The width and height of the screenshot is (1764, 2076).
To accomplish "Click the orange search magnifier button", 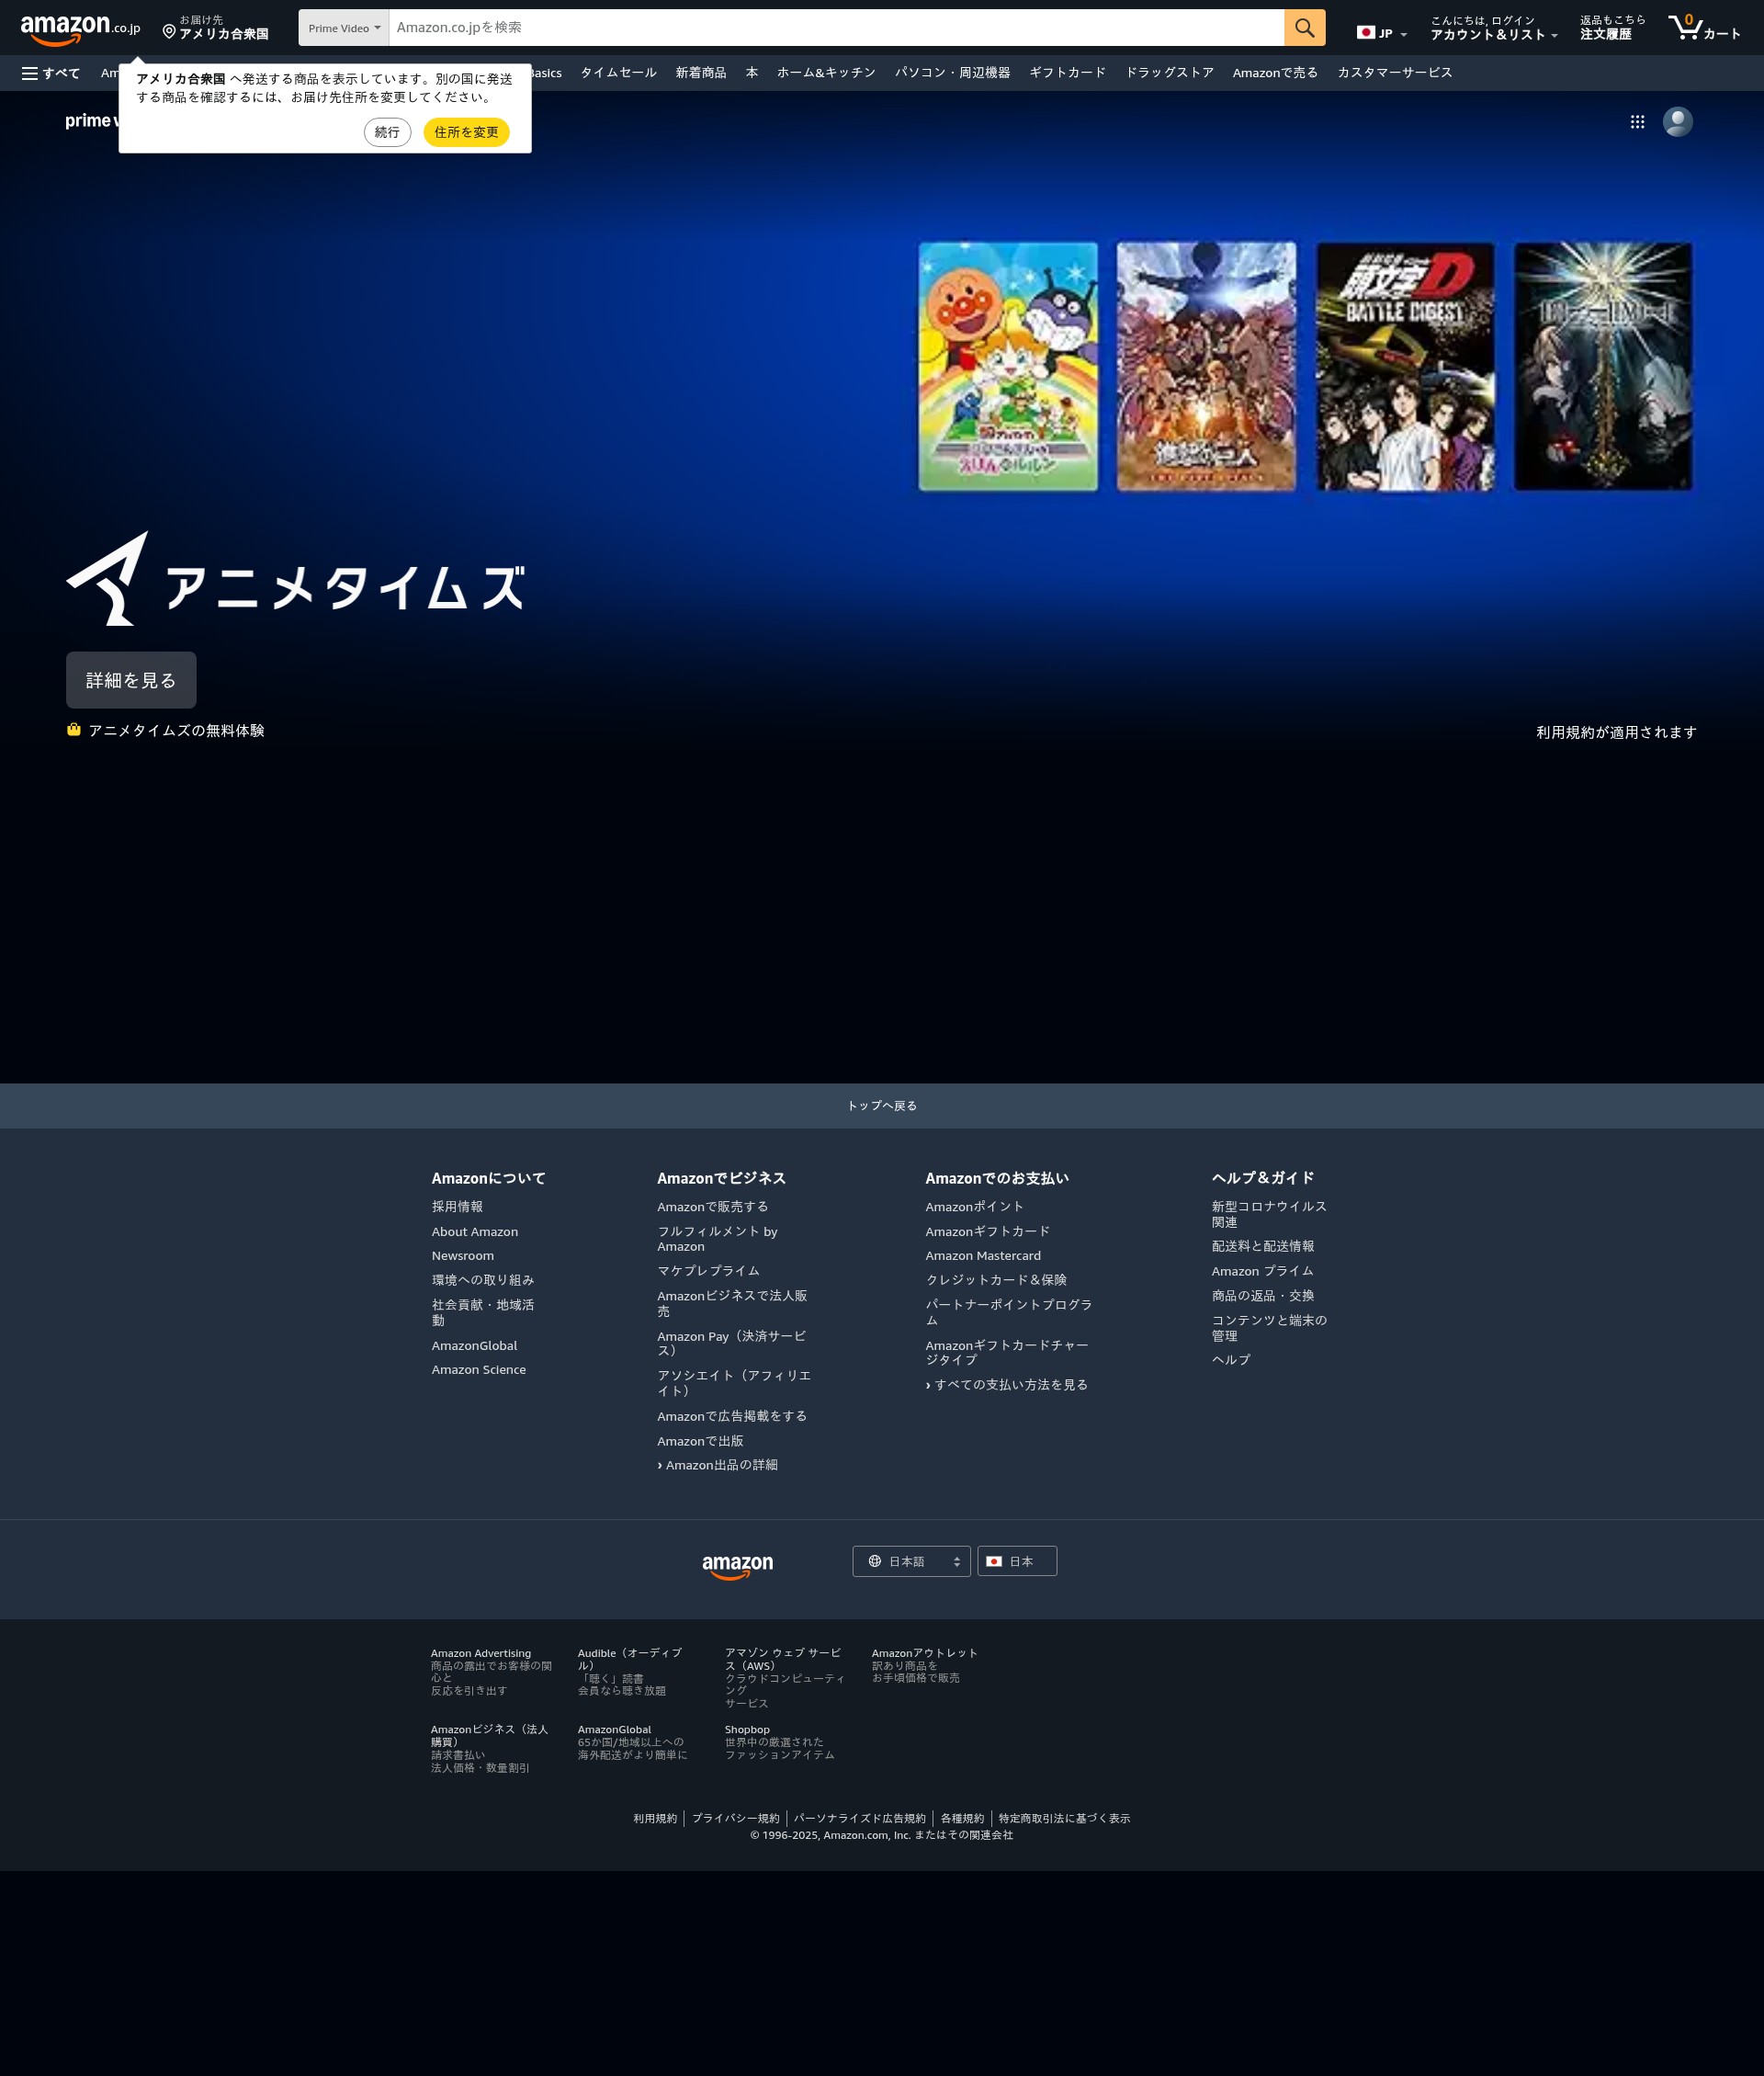I will coord(1304,28).
